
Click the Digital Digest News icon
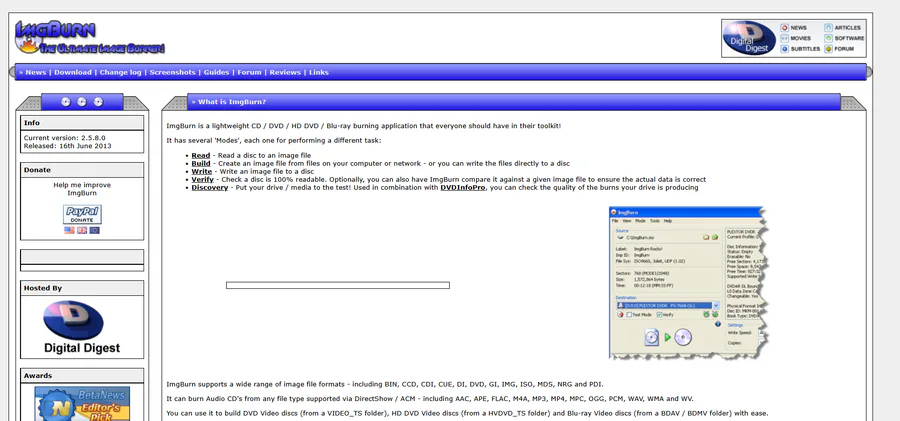pyautogui.click(x=784, y=28)
